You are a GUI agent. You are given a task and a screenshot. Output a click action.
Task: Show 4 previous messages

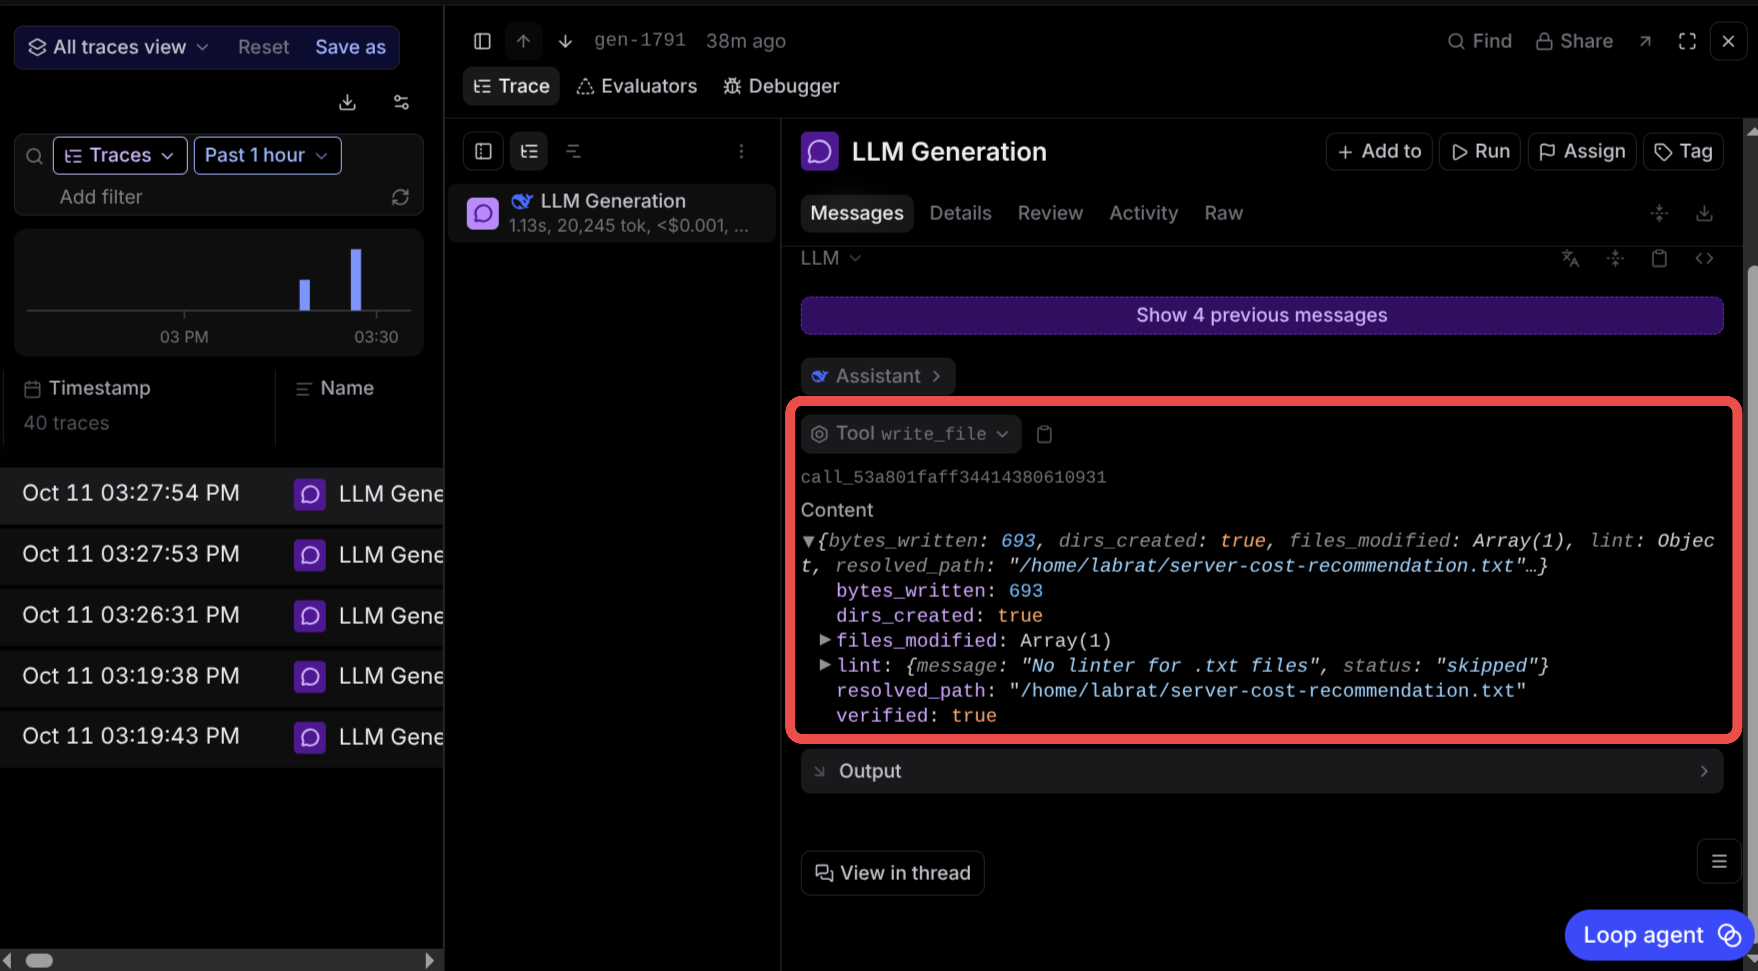coord(1262,315)
